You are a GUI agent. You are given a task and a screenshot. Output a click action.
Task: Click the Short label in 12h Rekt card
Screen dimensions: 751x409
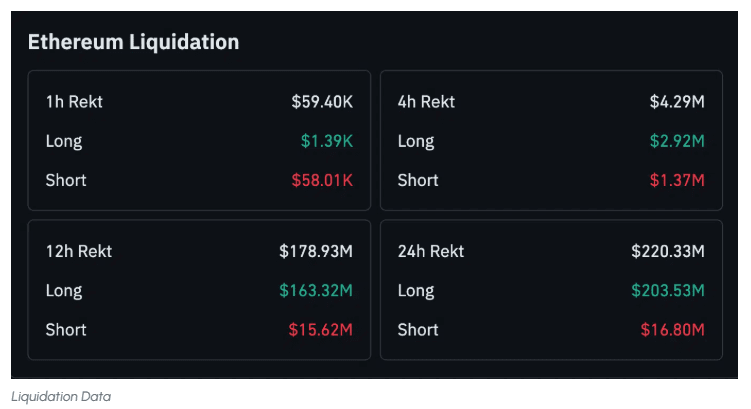(66, 330)
